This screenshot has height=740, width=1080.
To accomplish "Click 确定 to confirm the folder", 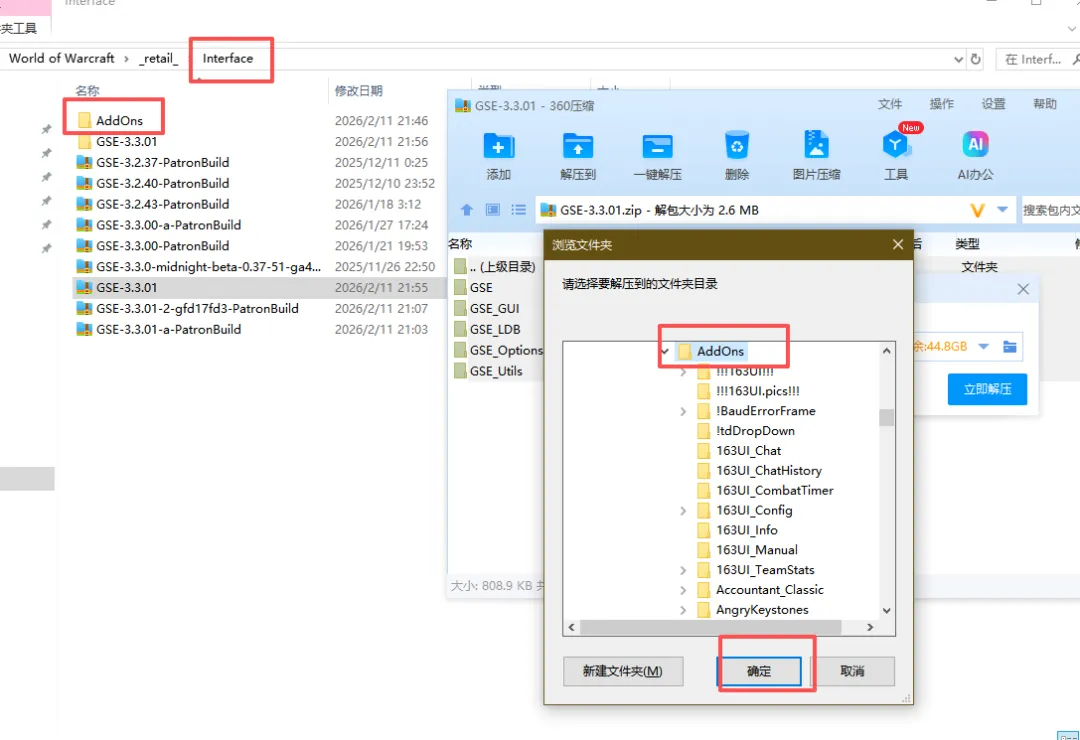I will pyautogui.click(x=759, y=671).
